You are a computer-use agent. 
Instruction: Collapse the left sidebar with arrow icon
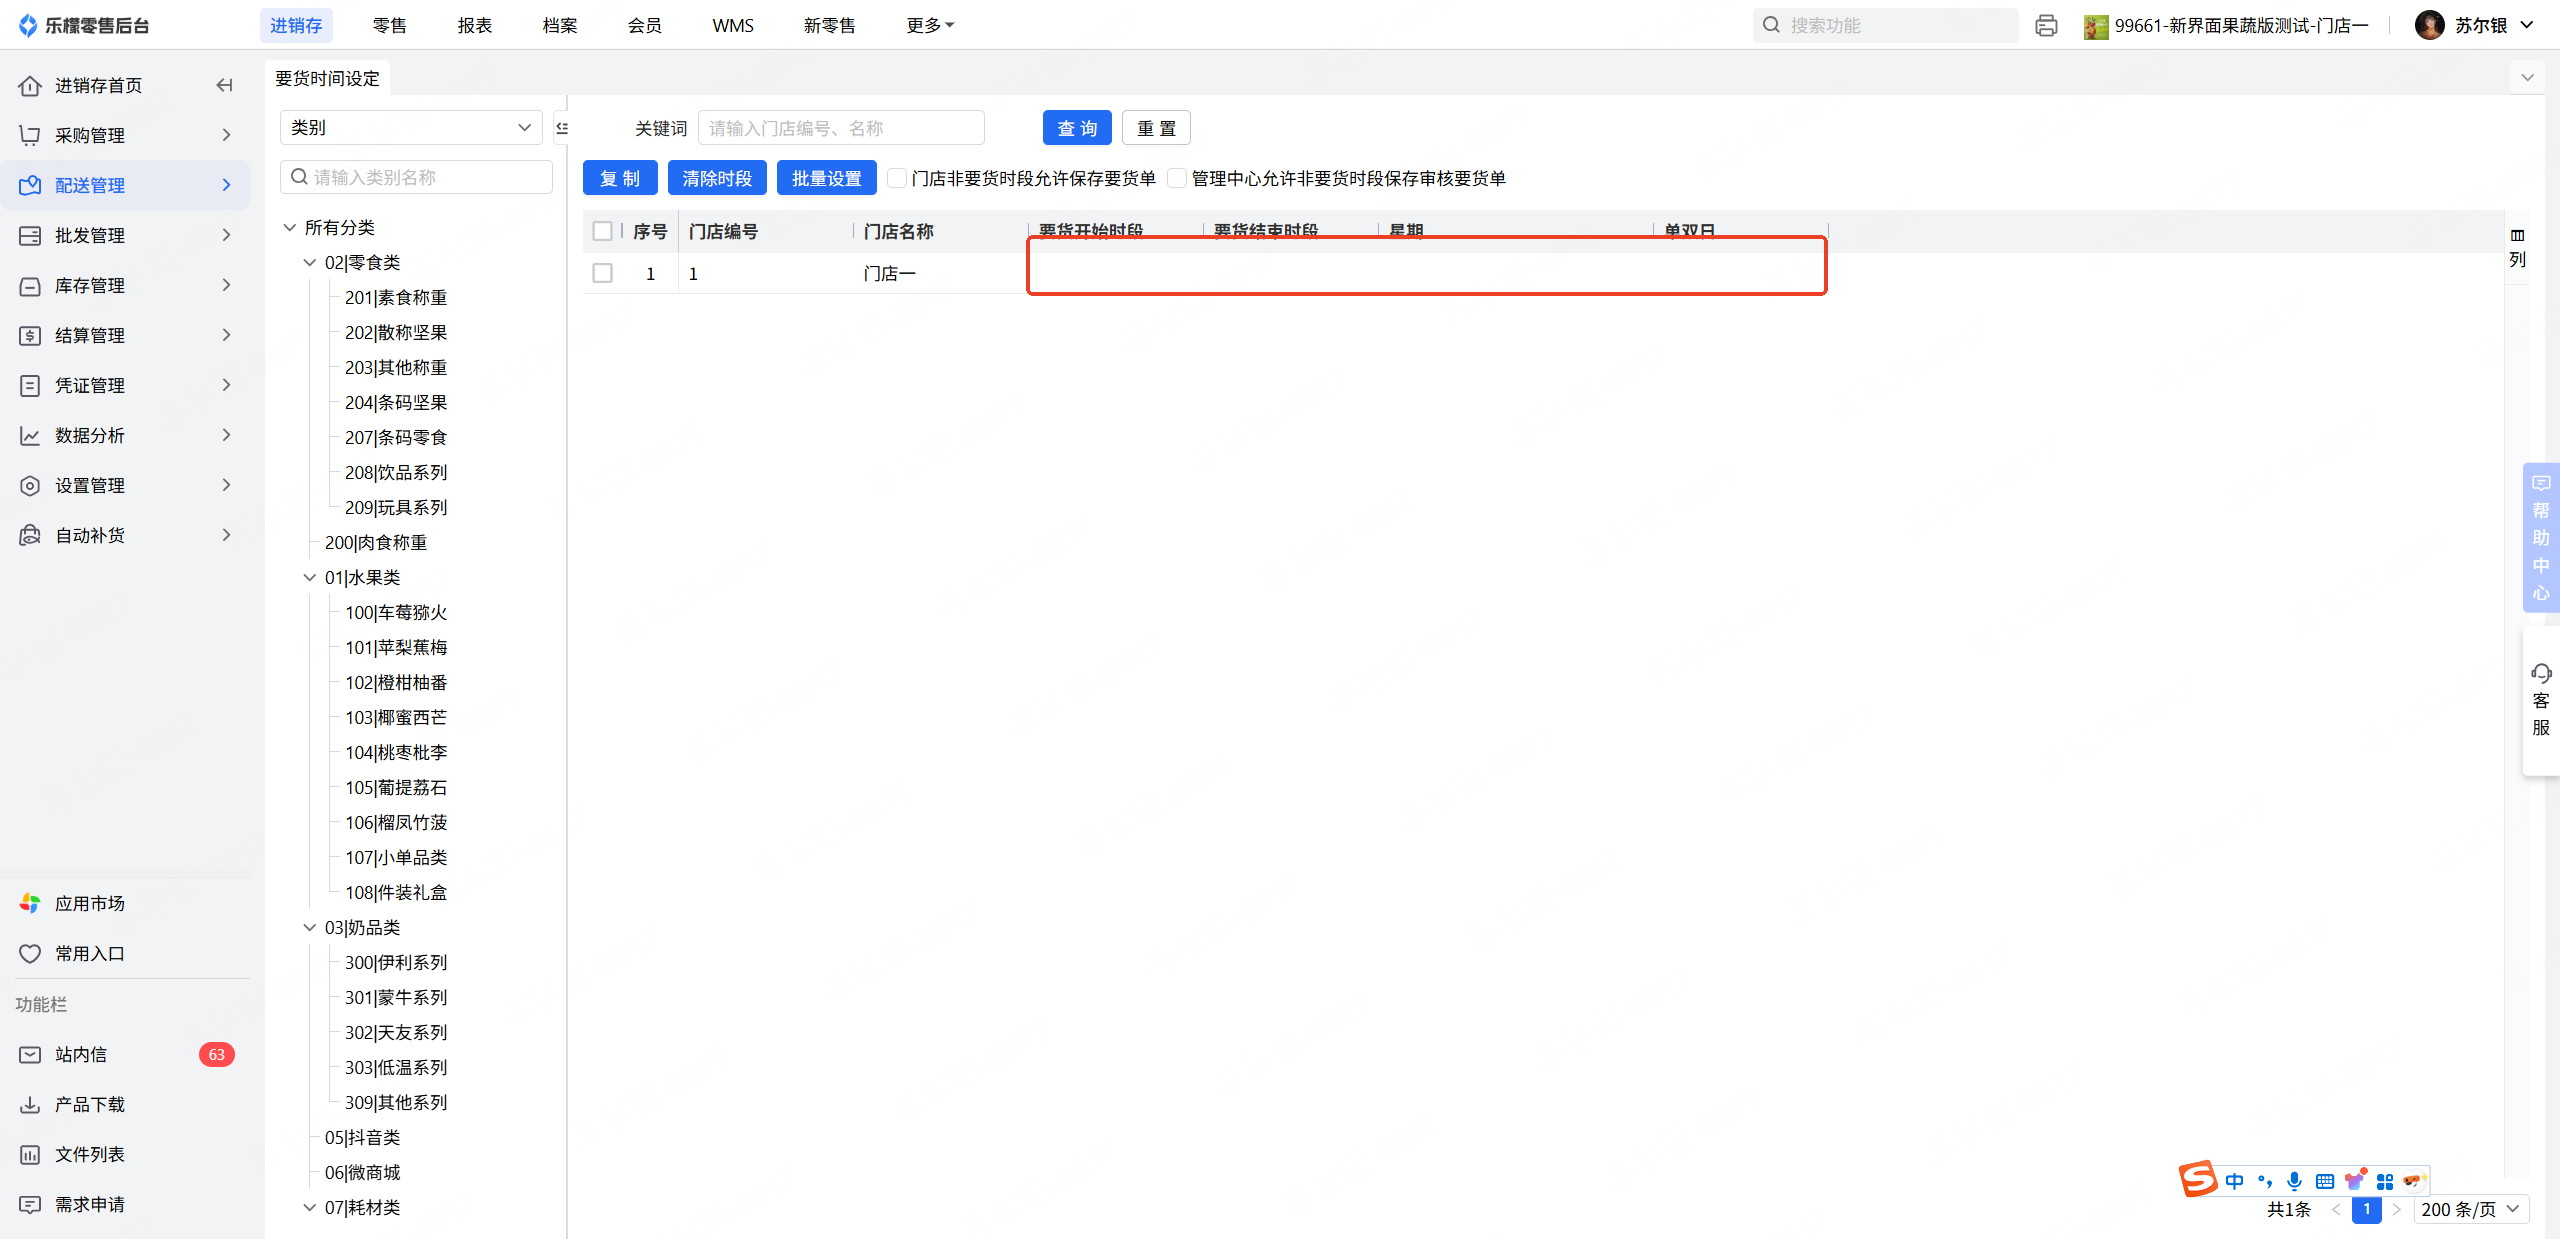224,85
